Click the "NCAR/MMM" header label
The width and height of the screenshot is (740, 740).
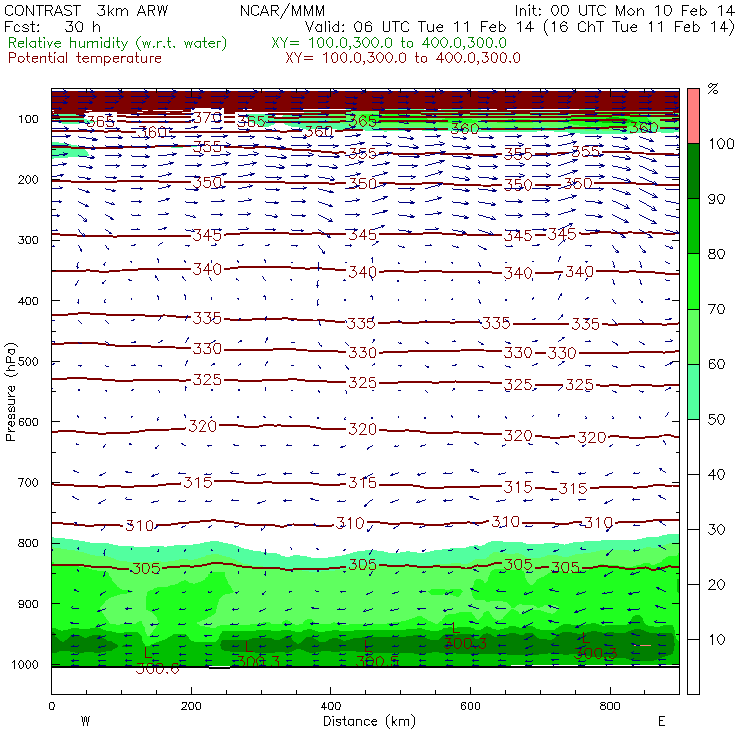click(x=282, y=11)
